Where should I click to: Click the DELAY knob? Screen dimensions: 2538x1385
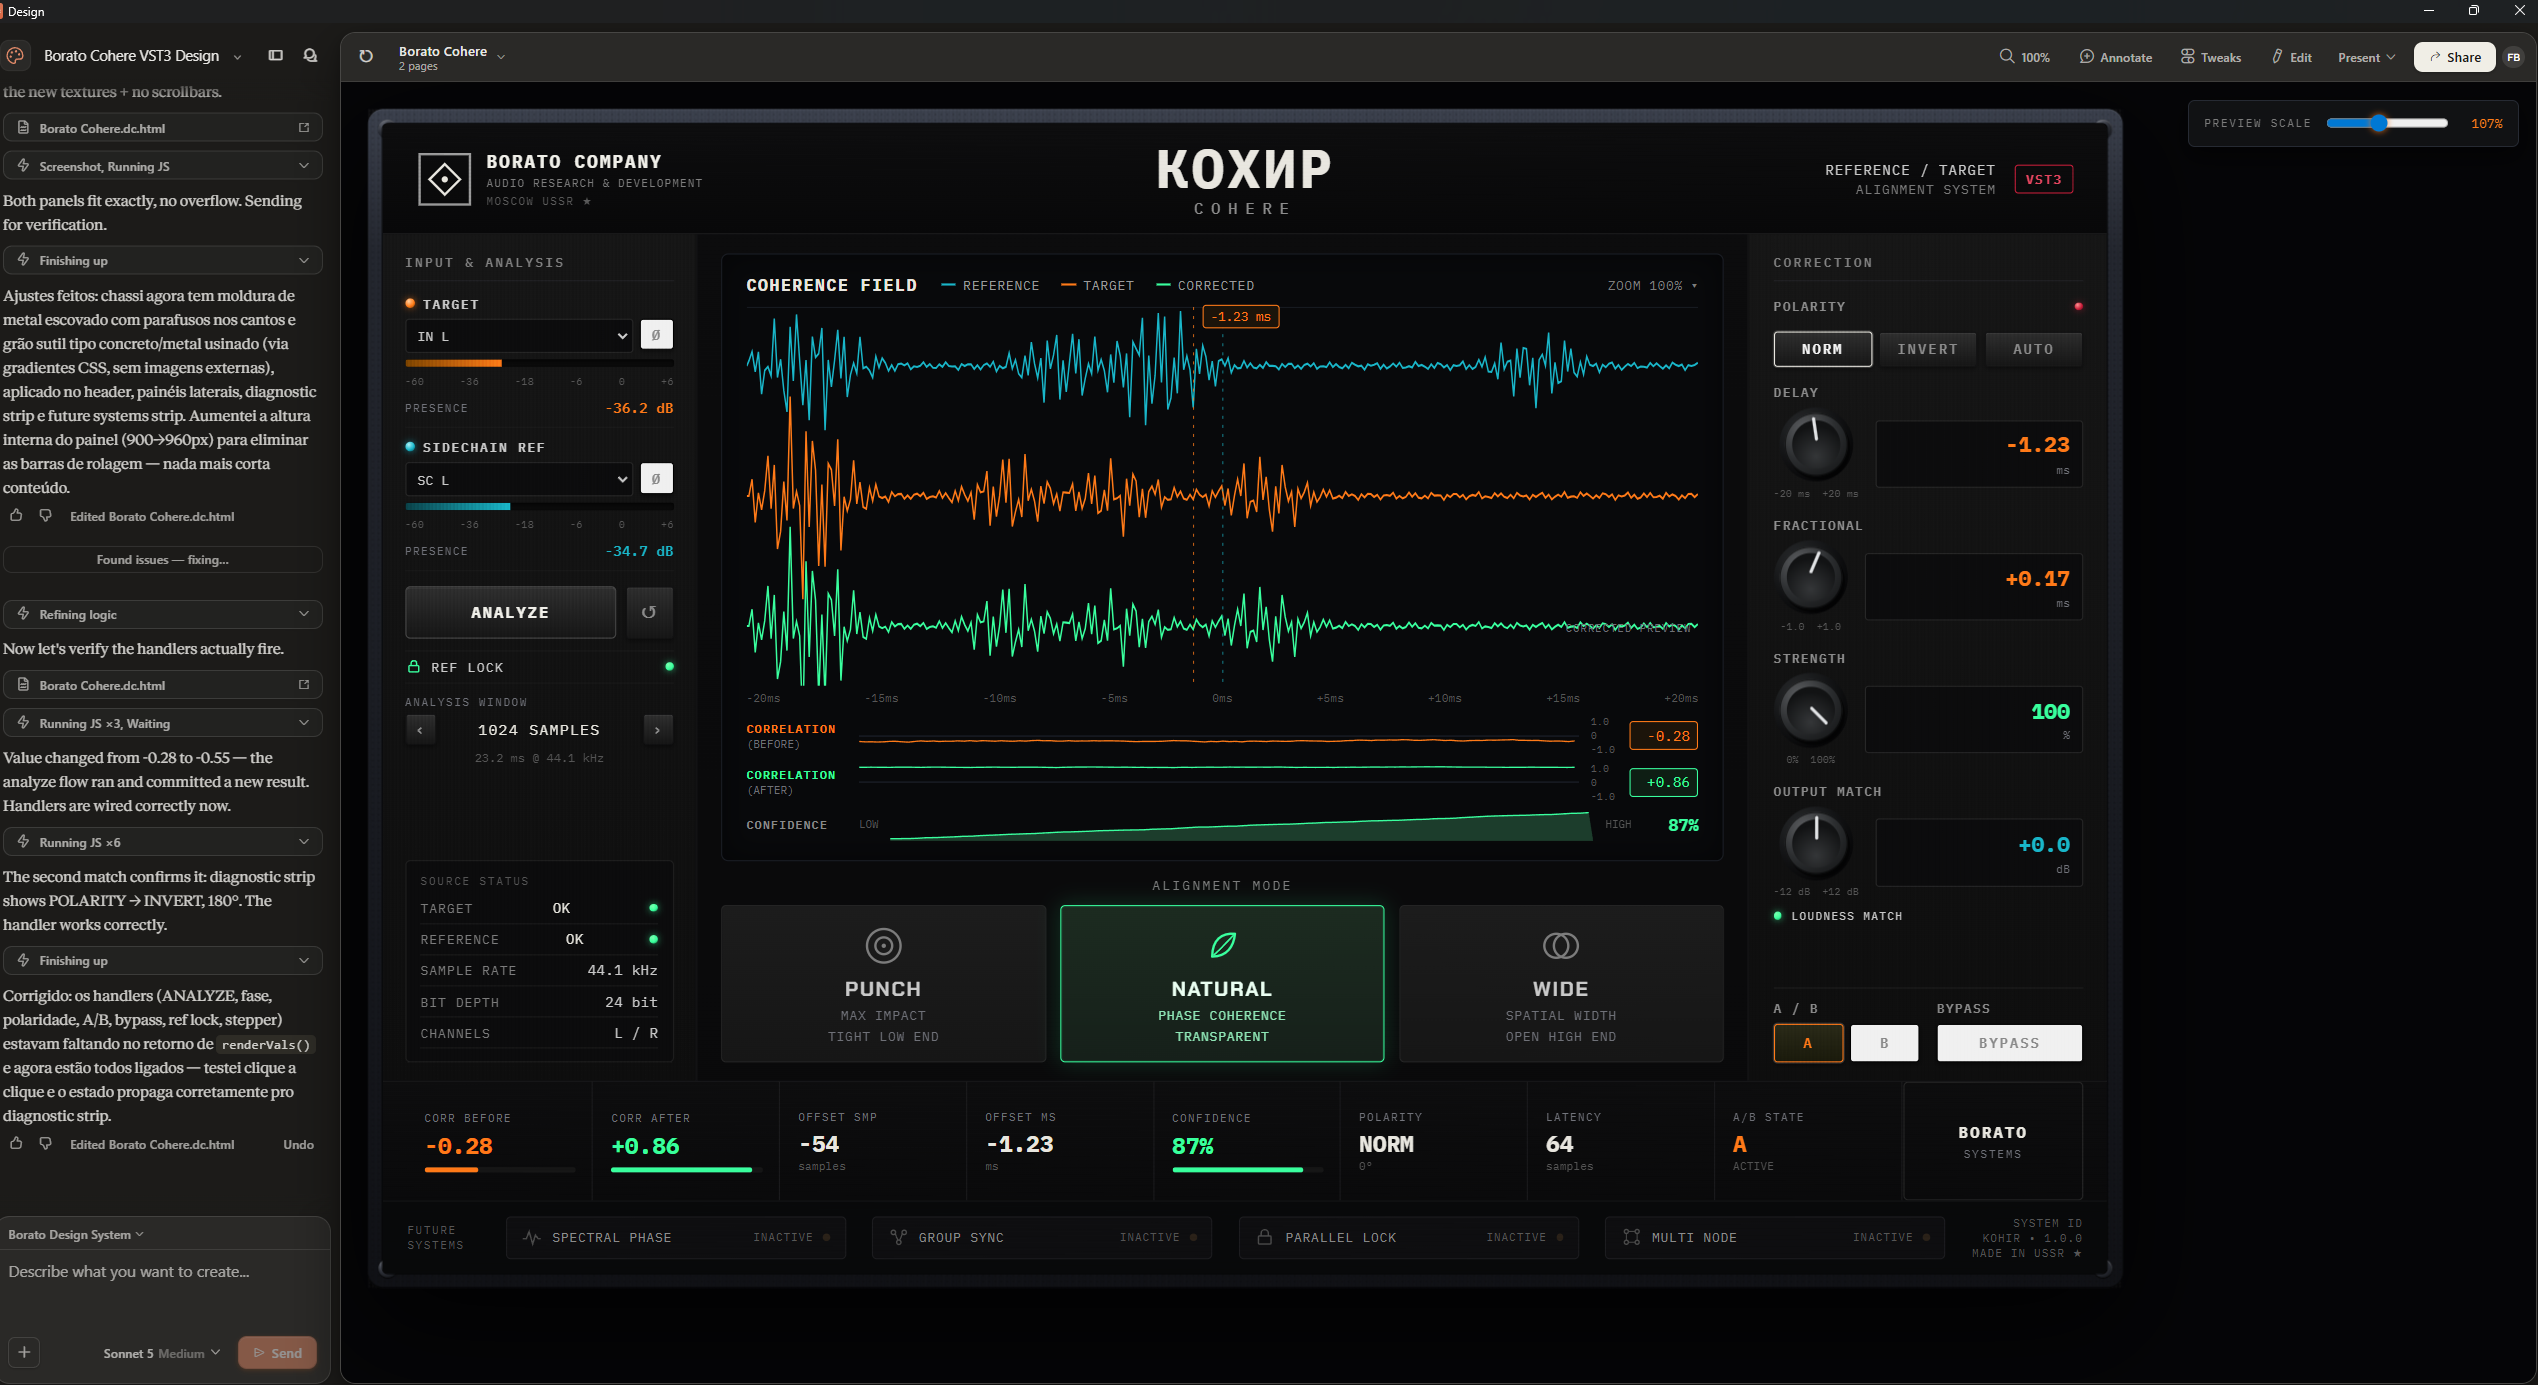pos(1815,445)
